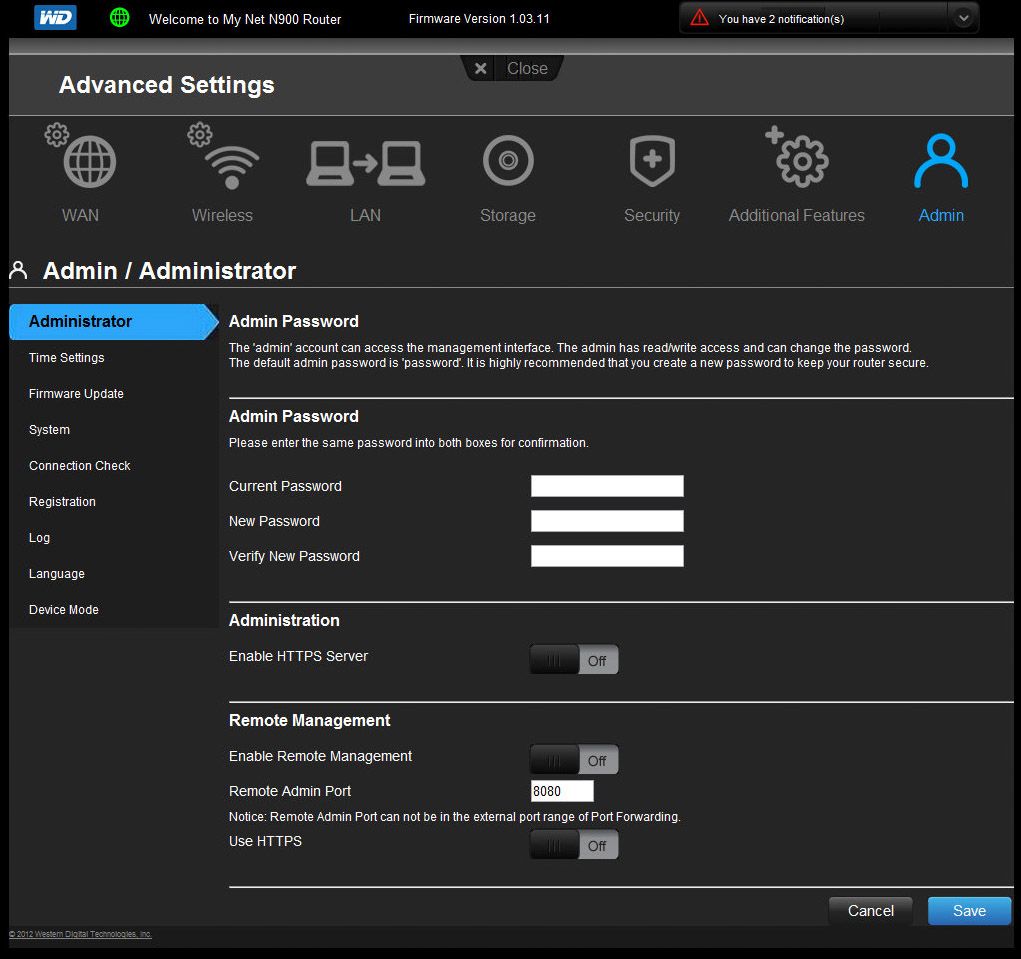Image resolution: width=1021 pixels, height=959 pixels.
Task: Click the Storage label
Action: [x=508, y=215]
